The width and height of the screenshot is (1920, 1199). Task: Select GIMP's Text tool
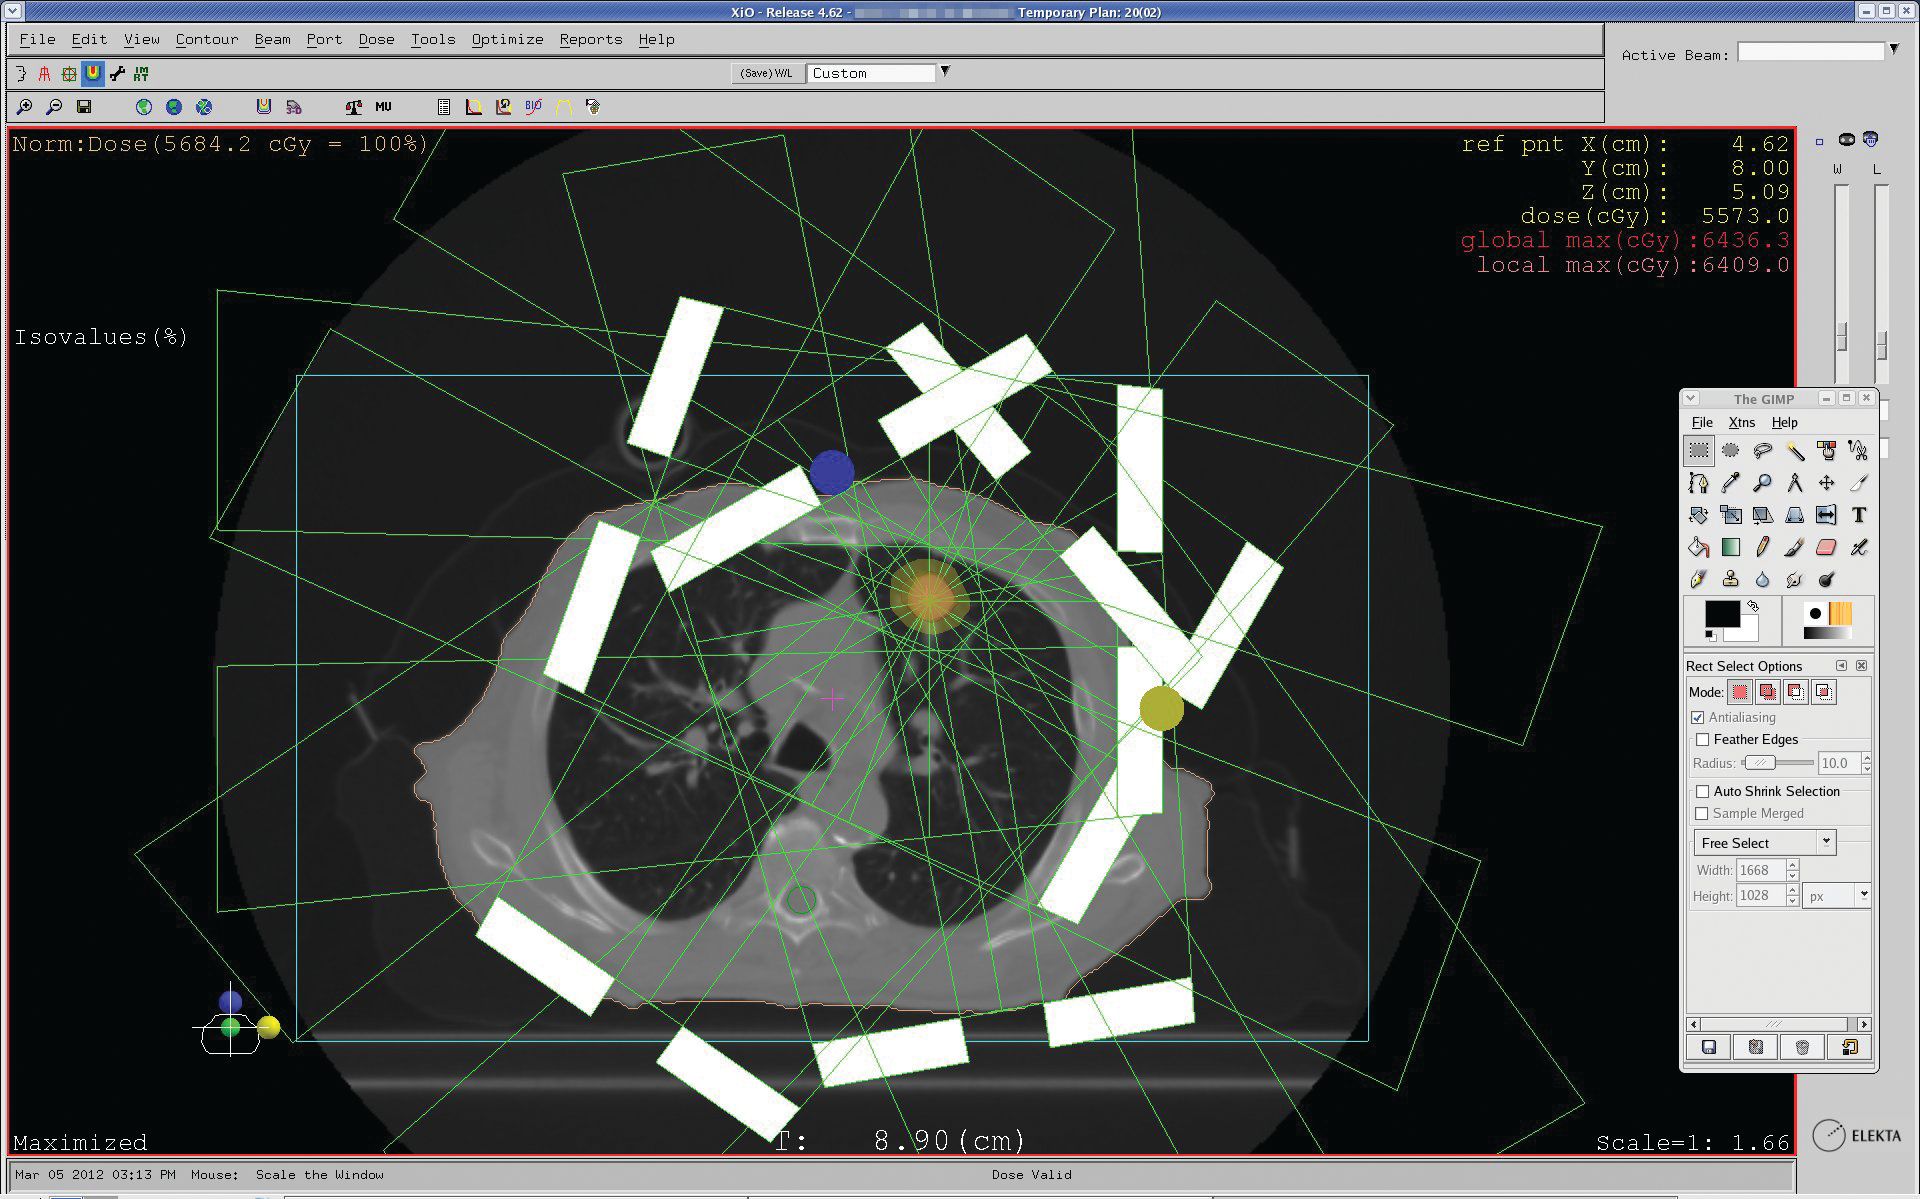coord(1859,515)
